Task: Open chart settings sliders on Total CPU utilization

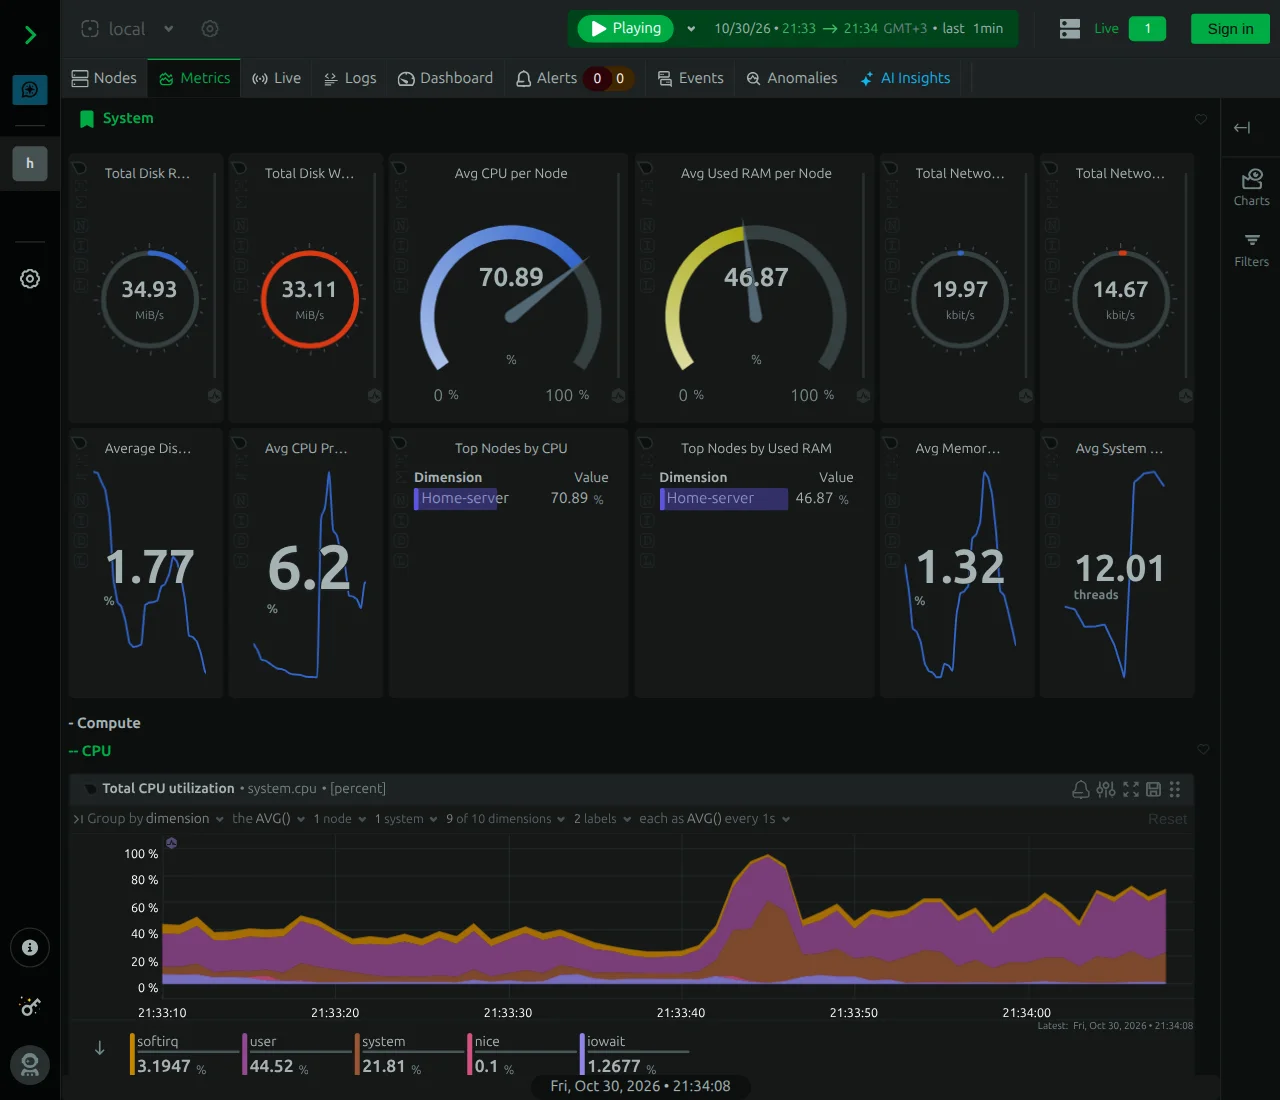Action: click(1105, 789)
